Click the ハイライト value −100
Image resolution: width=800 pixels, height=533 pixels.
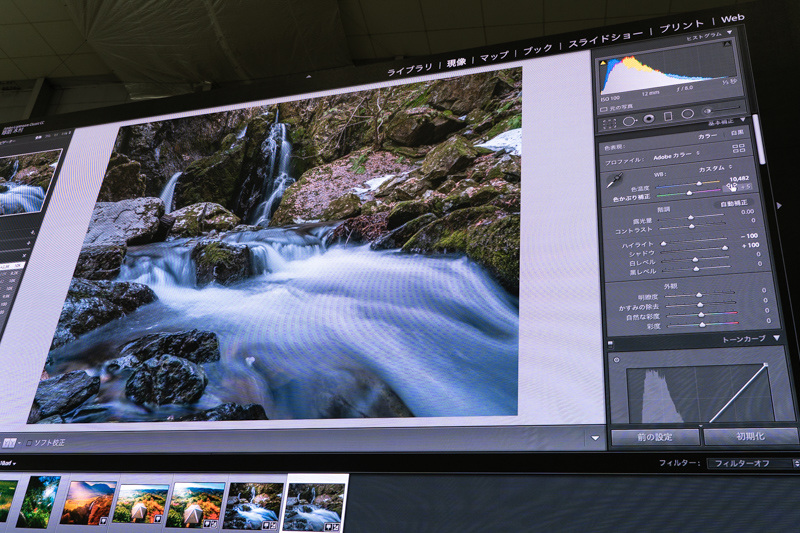749,236
